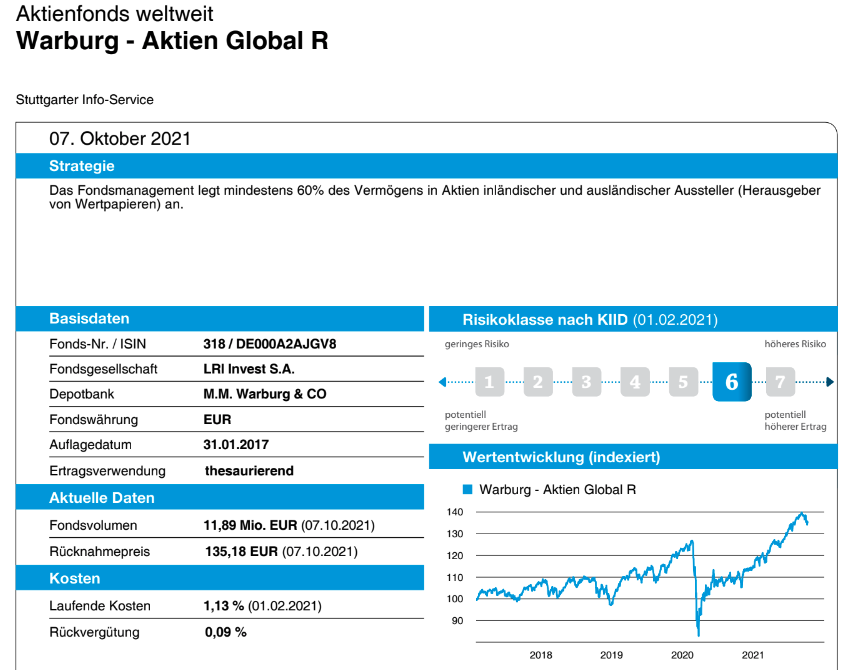Click the 120 y-axis label on chart
The height and width of the screenshot is (670, 851).
(455, 556)
